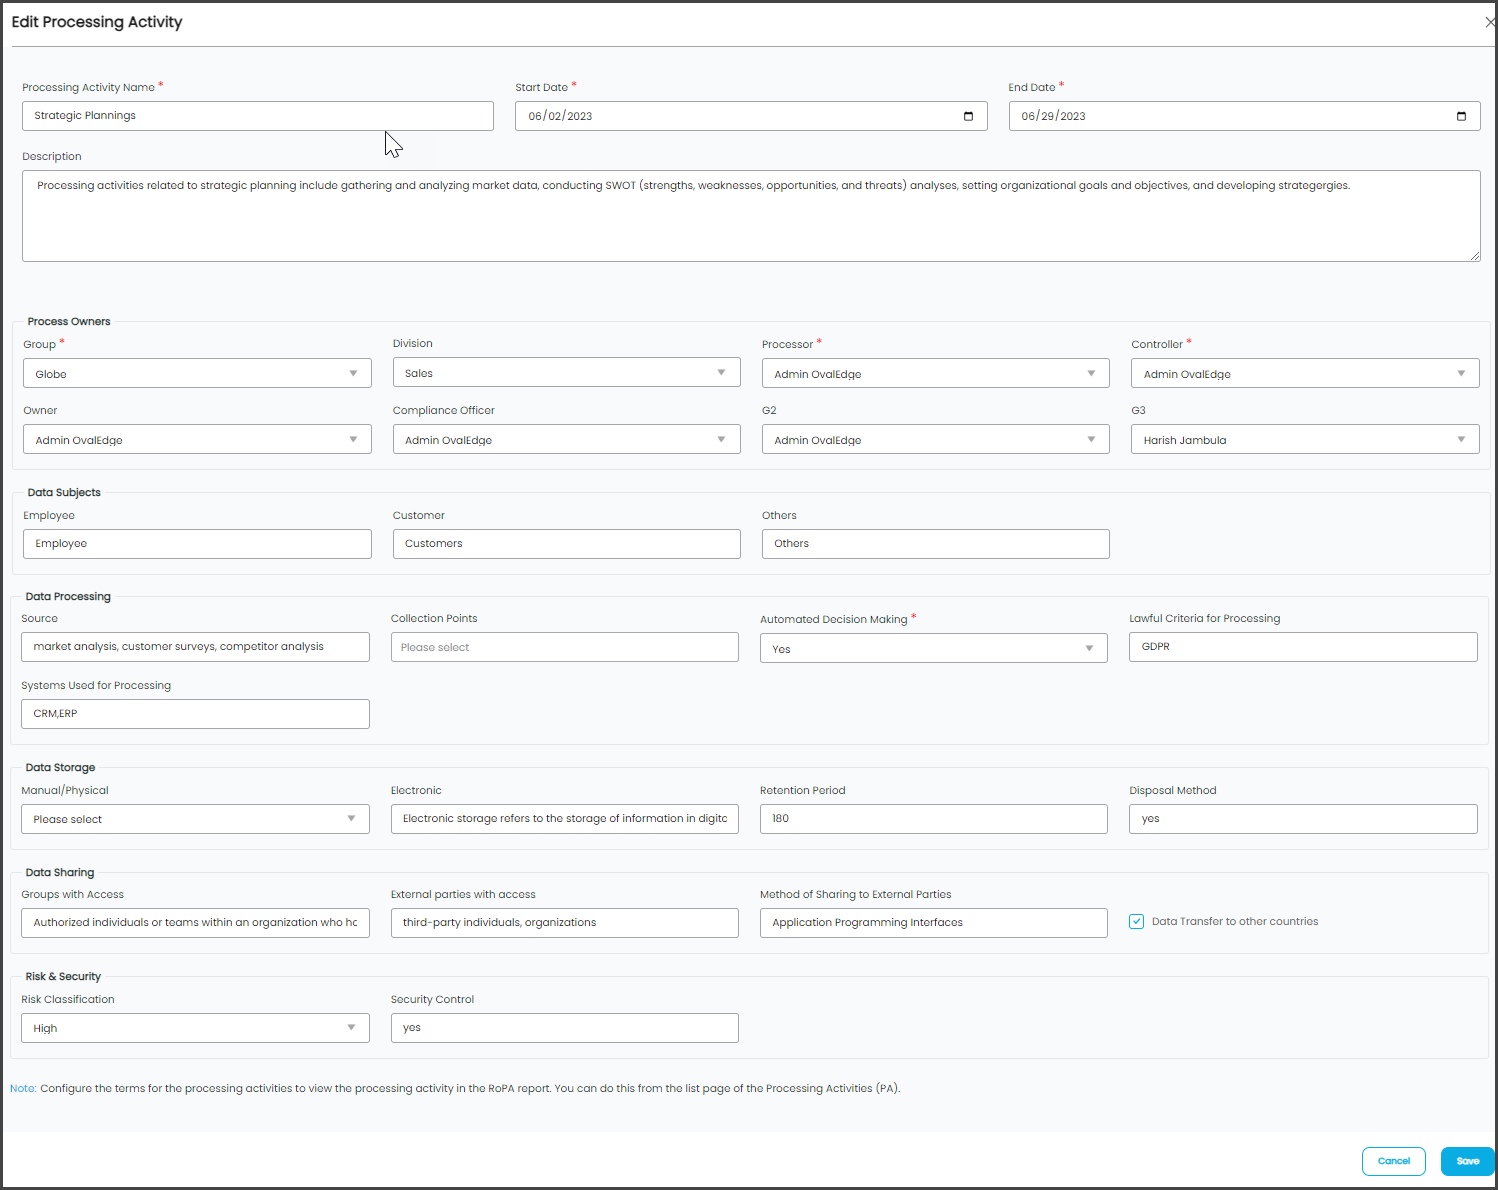Edit the Lawful Criteria for Processing field

tap(1303, 646)
